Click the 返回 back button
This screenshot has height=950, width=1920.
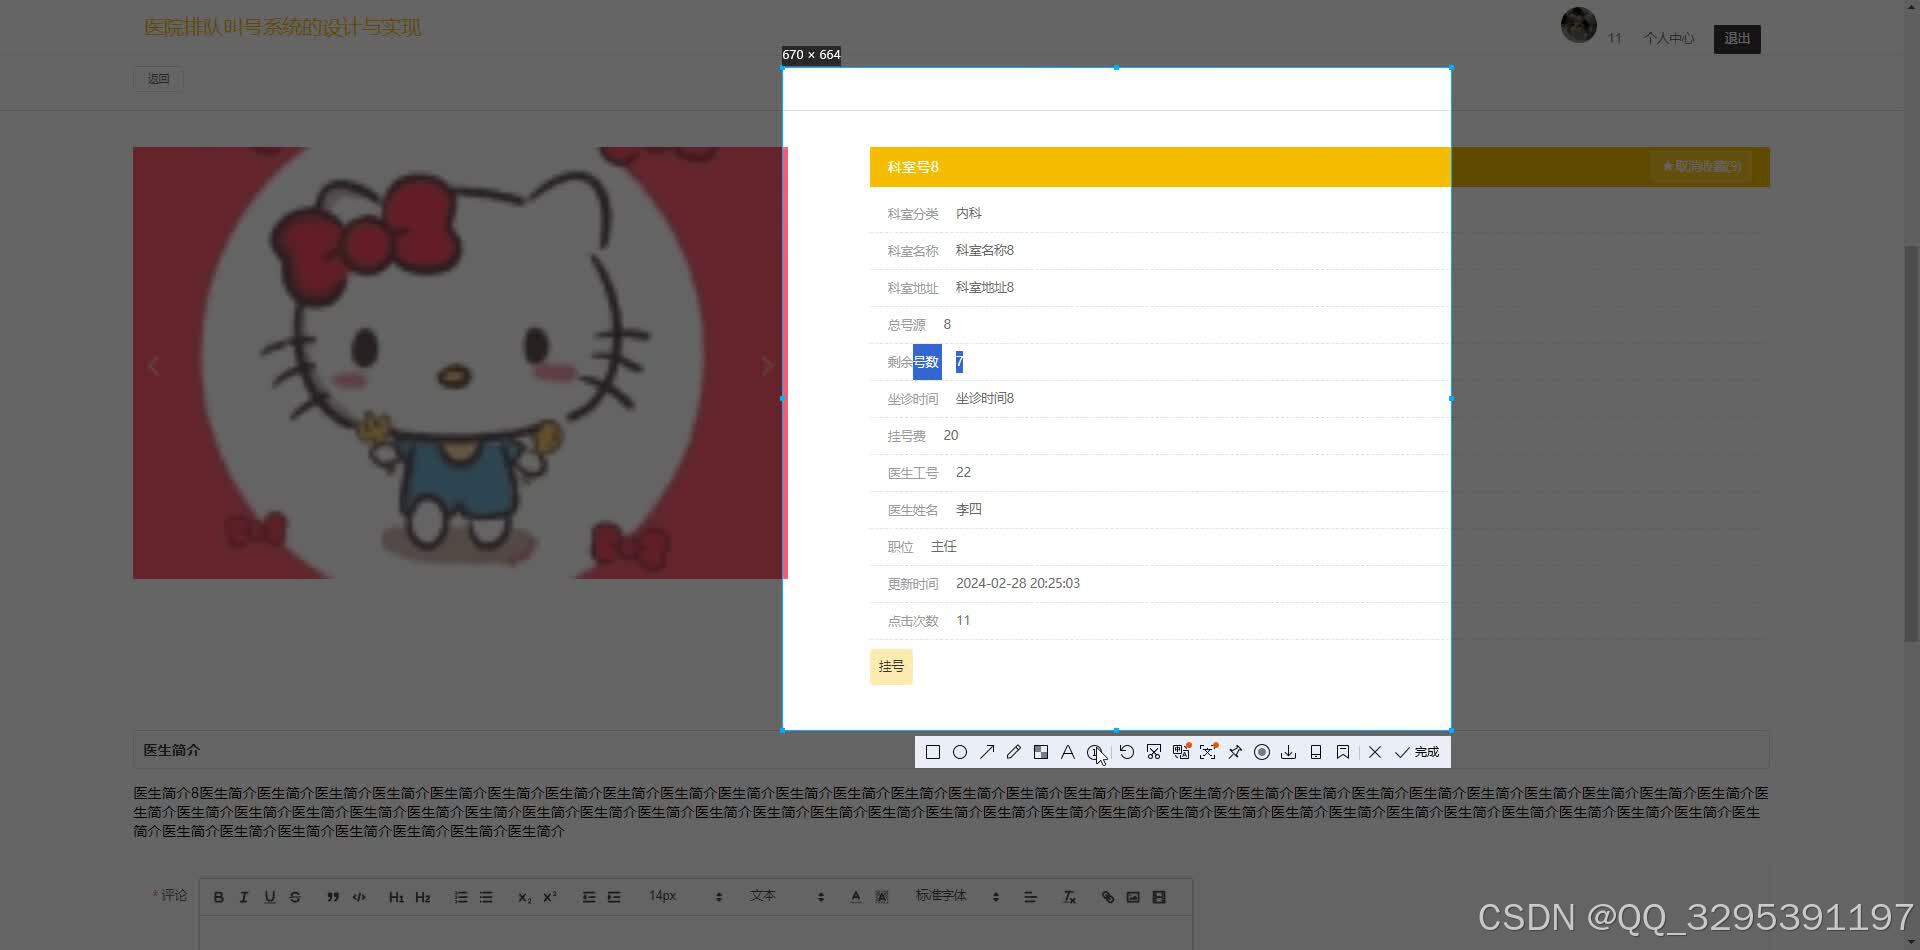(158, 79)
